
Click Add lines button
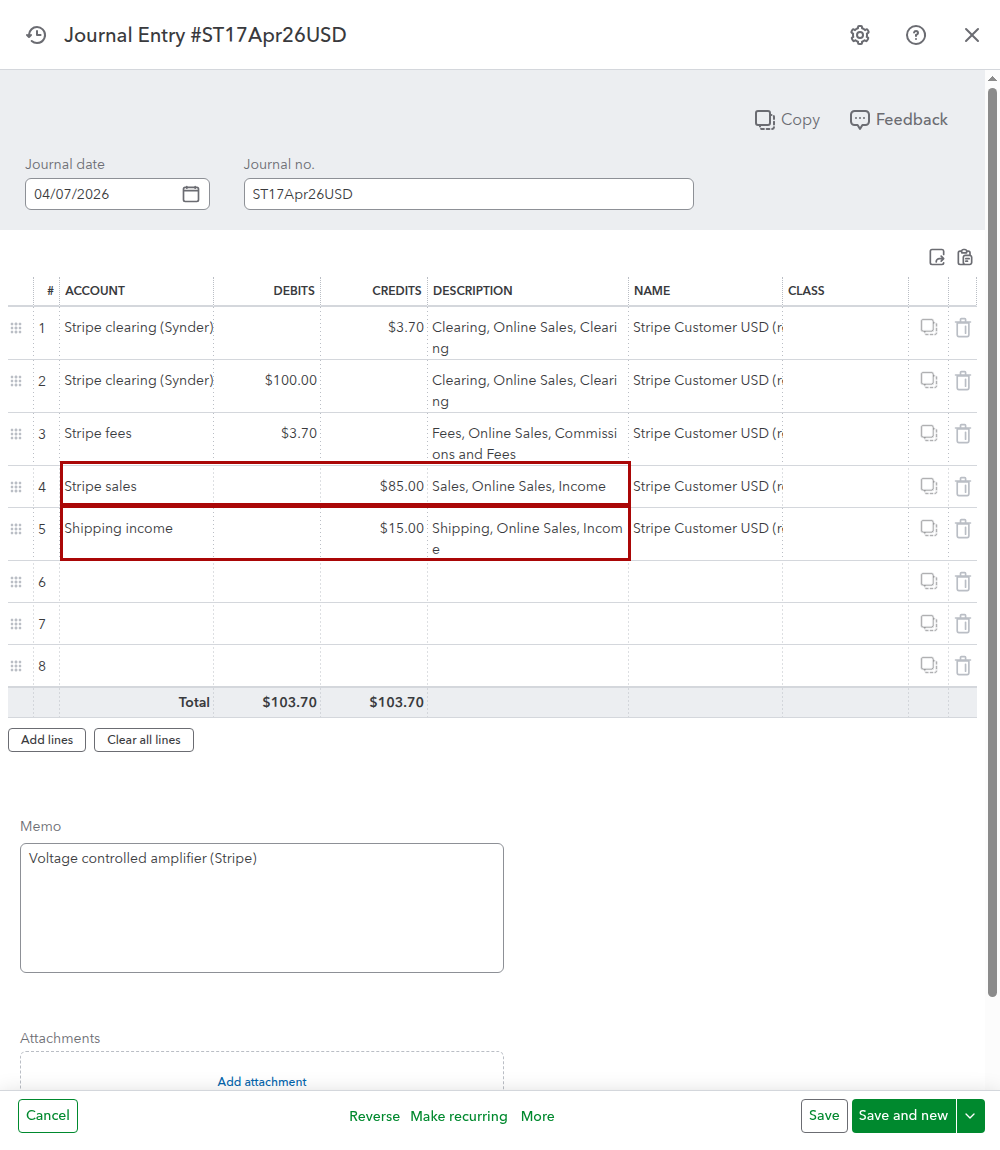(47, 740)
